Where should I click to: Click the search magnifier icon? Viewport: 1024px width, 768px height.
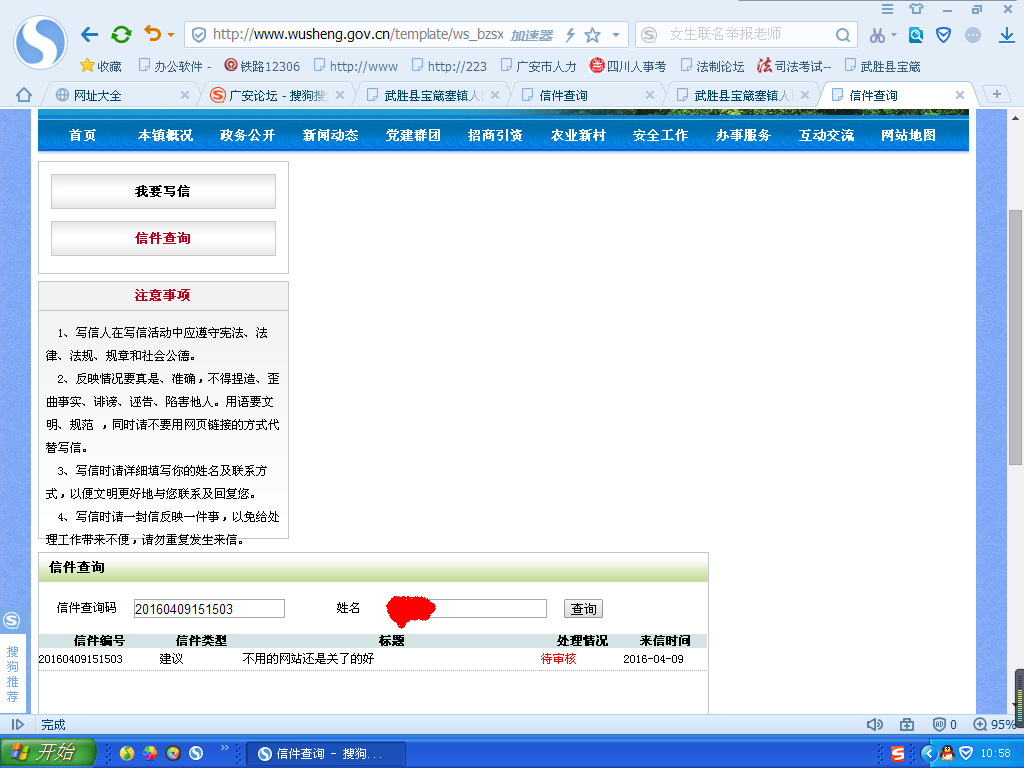[x=844, y=35]
